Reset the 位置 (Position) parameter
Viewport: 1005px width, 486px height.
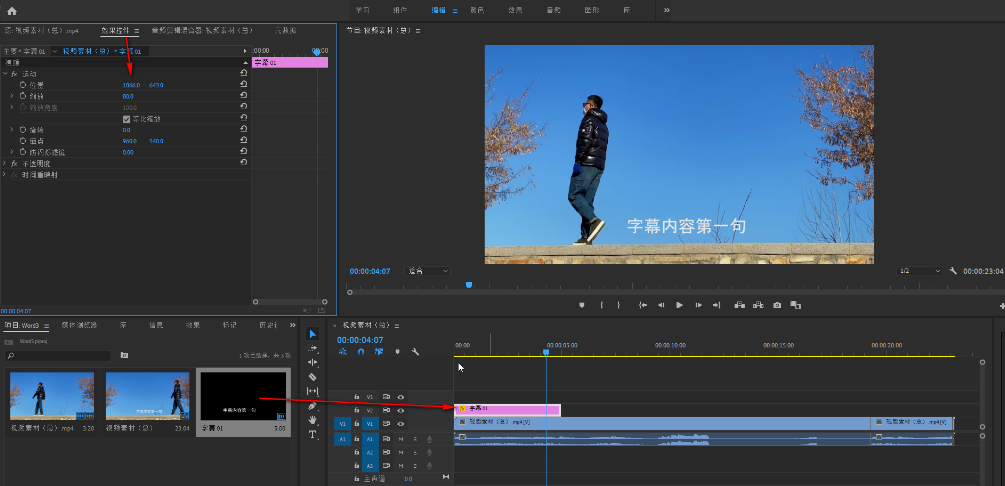[x=244, y=85]
